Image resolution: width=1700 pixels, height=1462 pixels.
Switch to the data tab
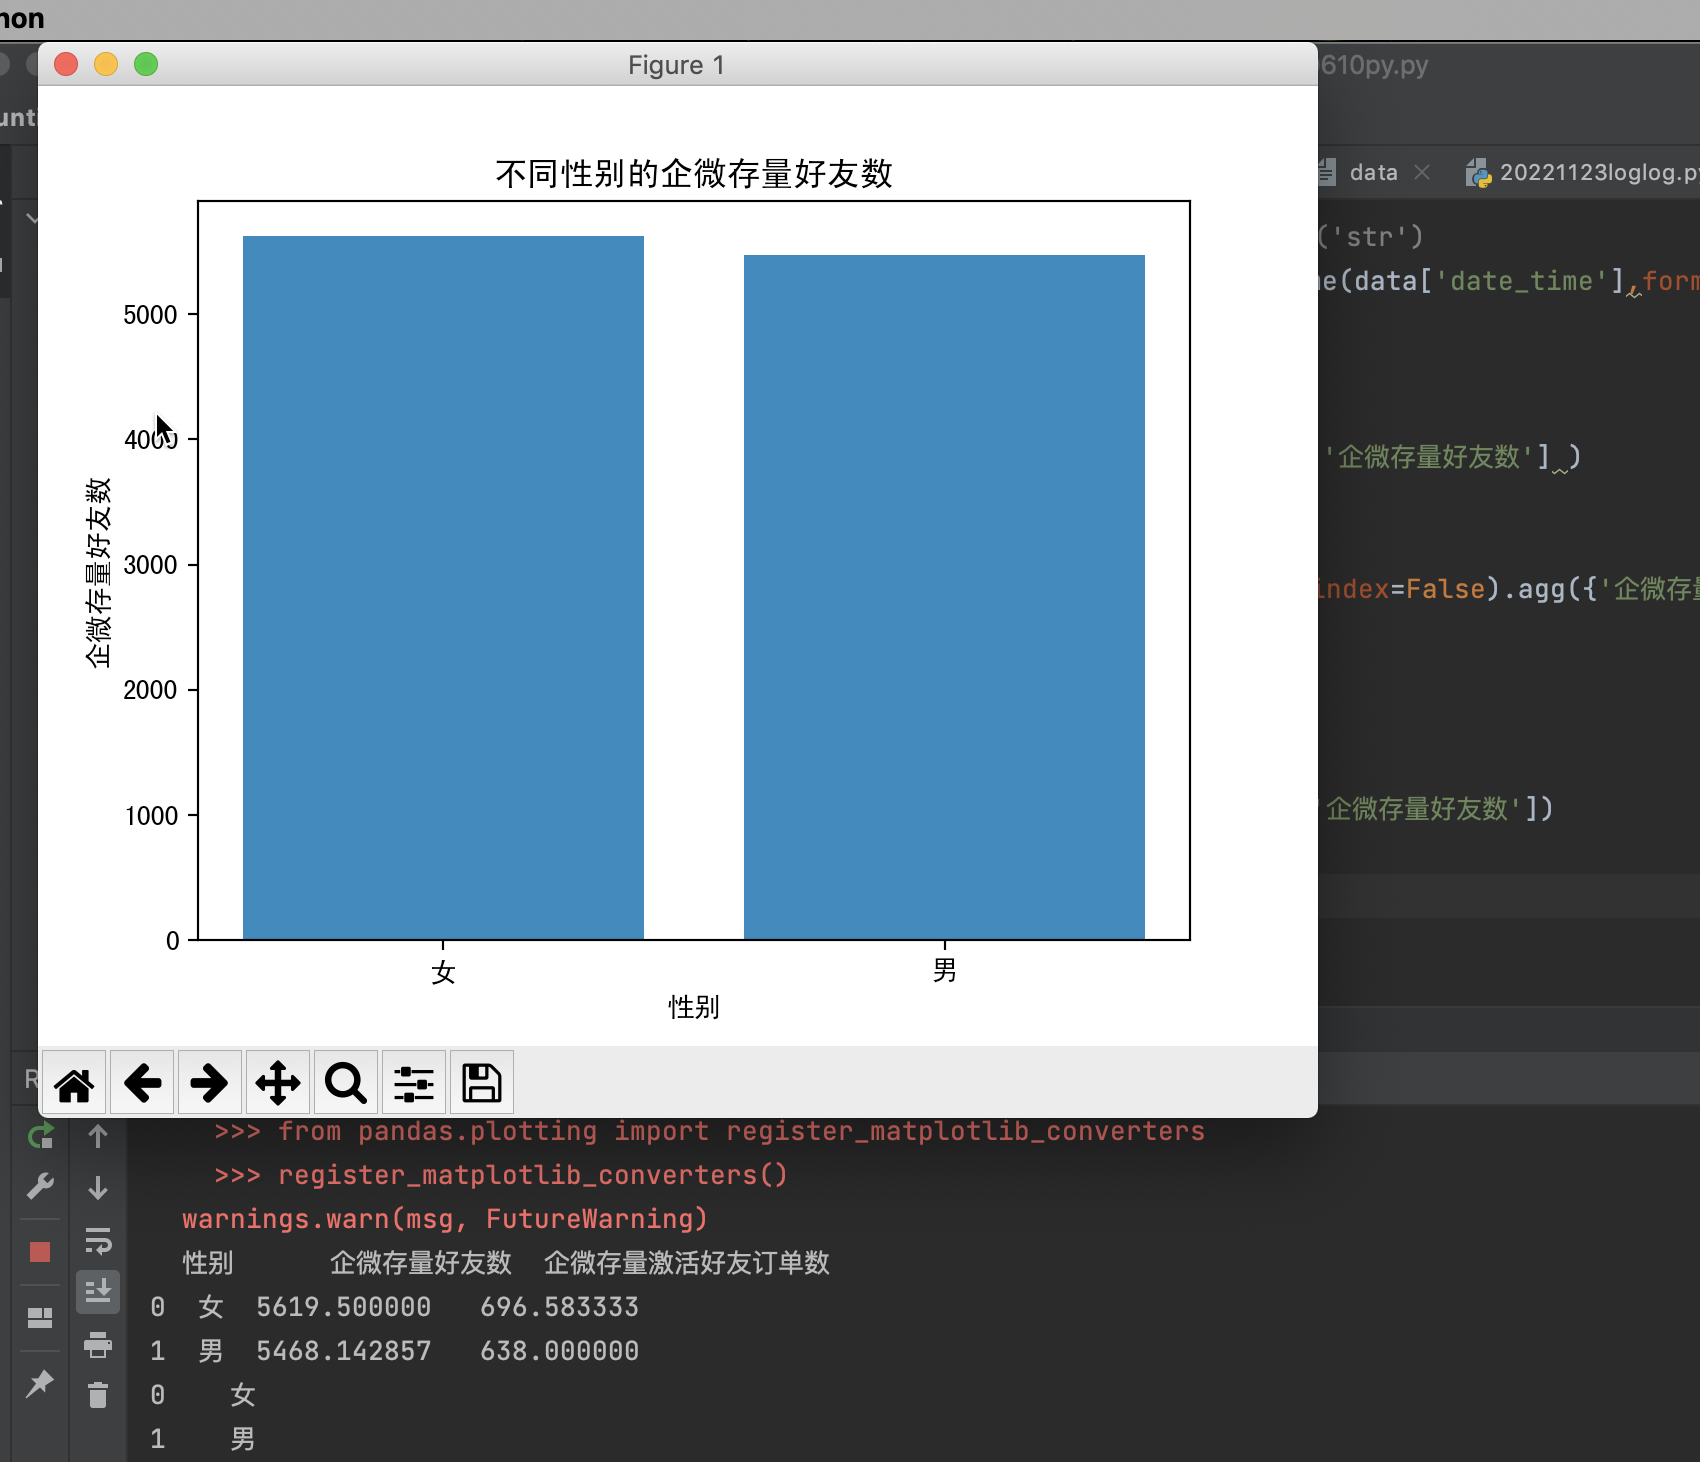click(1372, 171)
